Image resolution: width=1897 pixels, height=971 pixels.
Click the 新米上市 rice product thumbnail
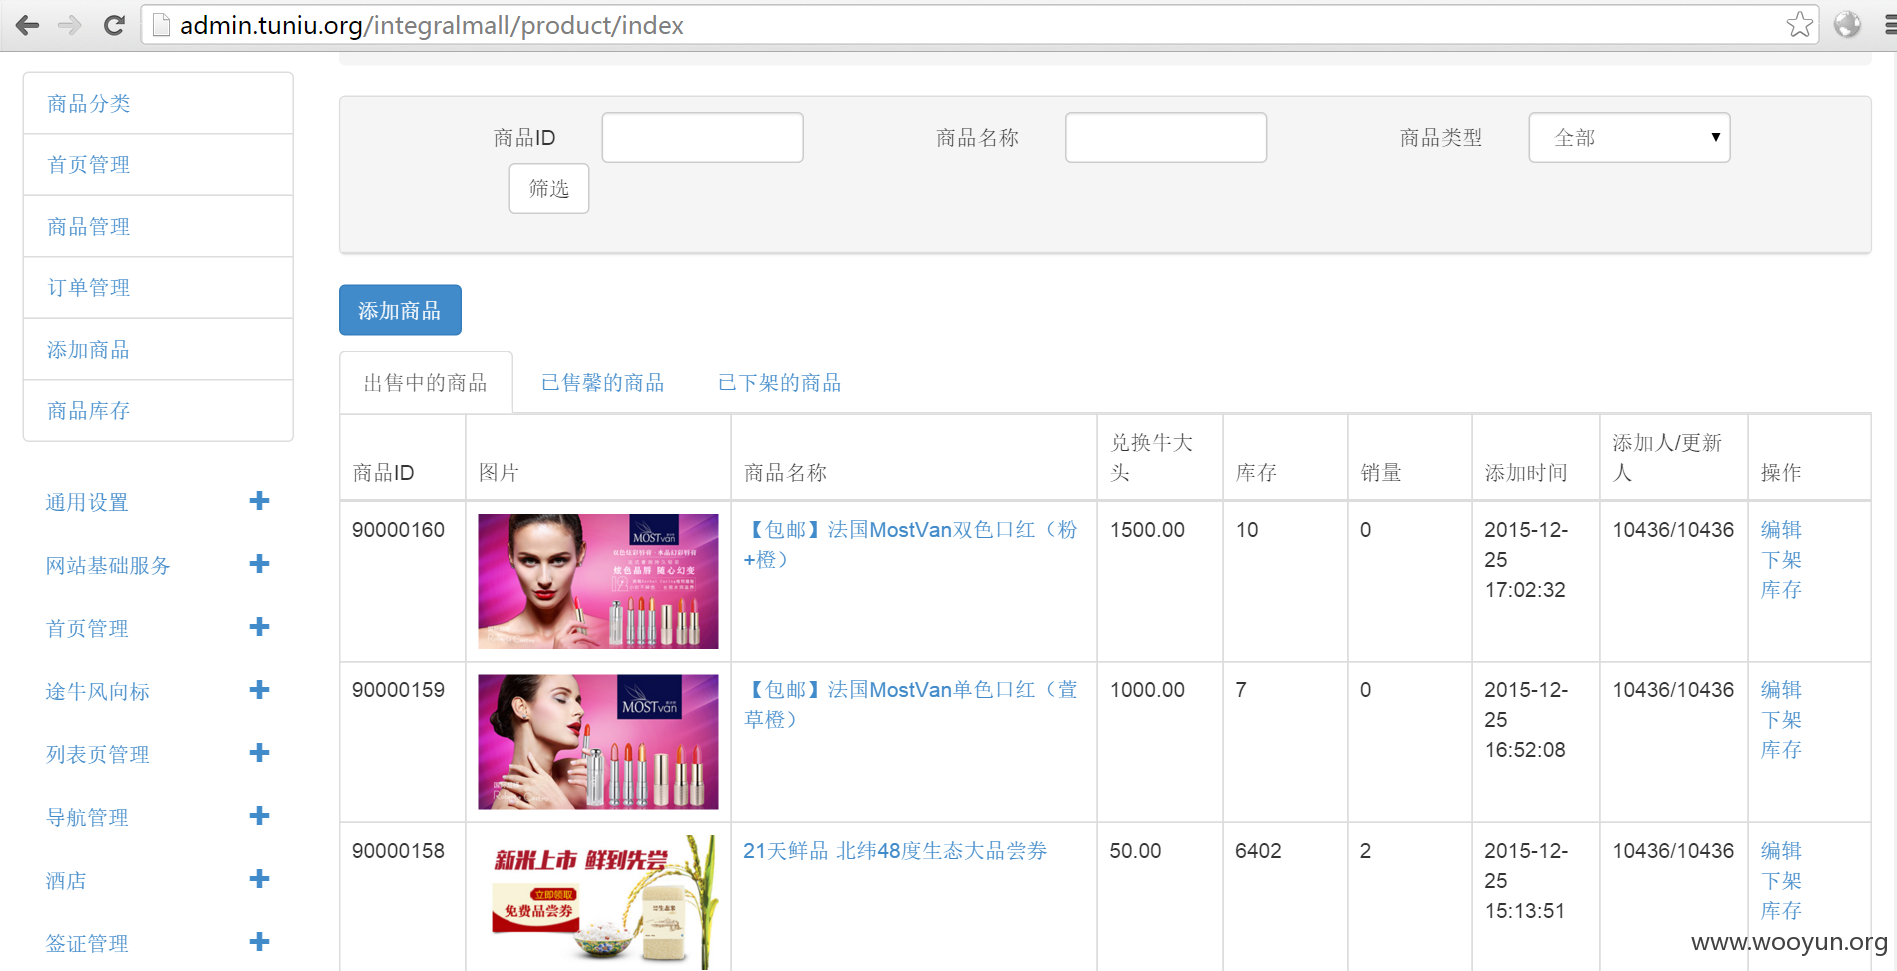pos(598,902)
